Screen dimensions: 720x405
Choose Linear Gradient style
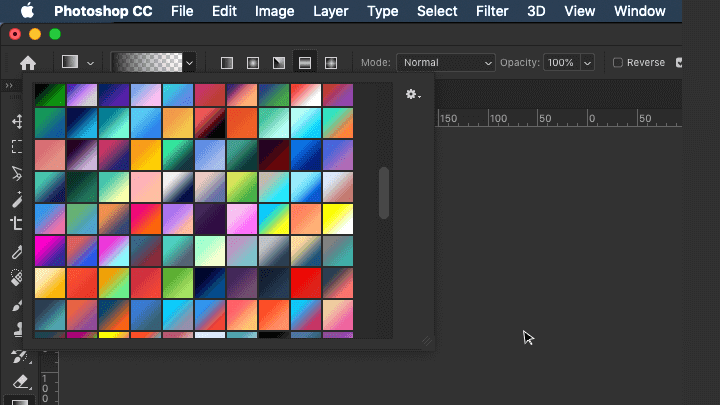pyautogui.click(x=227, y=63)
